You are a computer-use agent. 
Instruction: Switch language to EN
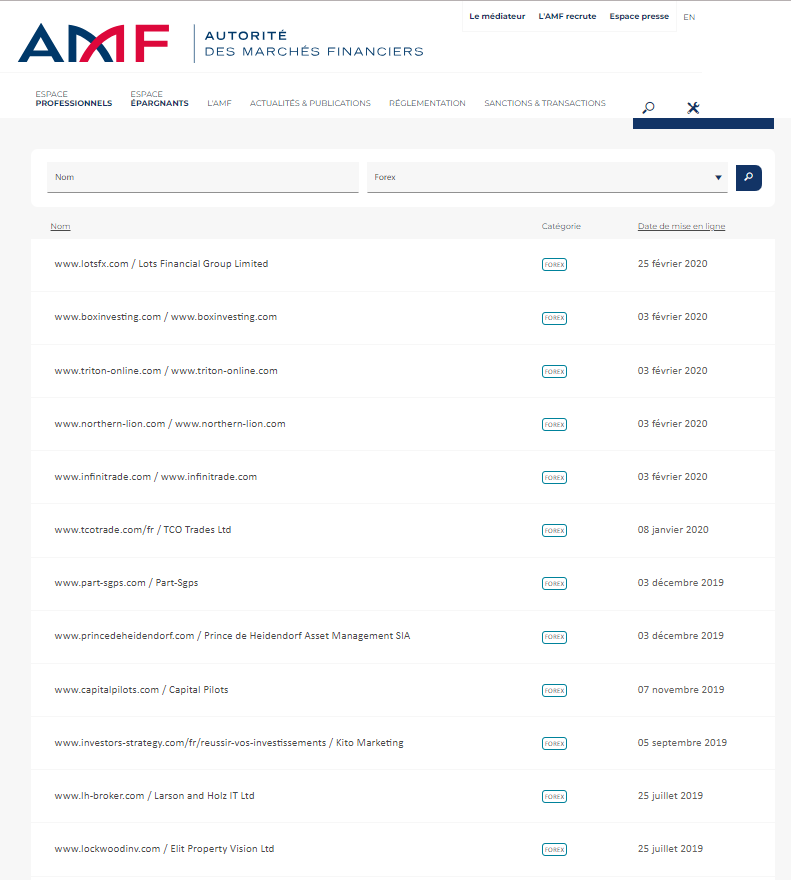click(x=689, y=17)
